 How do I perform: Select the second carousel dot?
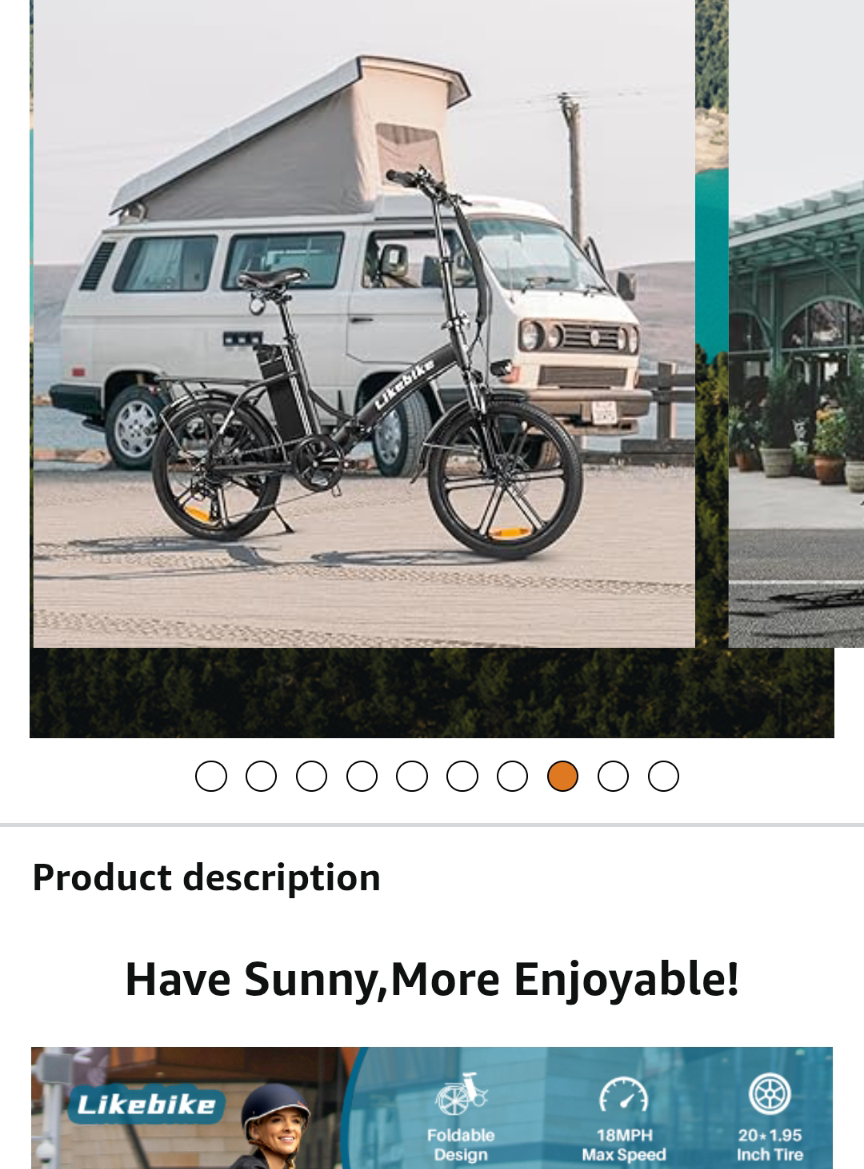point(261,776)
